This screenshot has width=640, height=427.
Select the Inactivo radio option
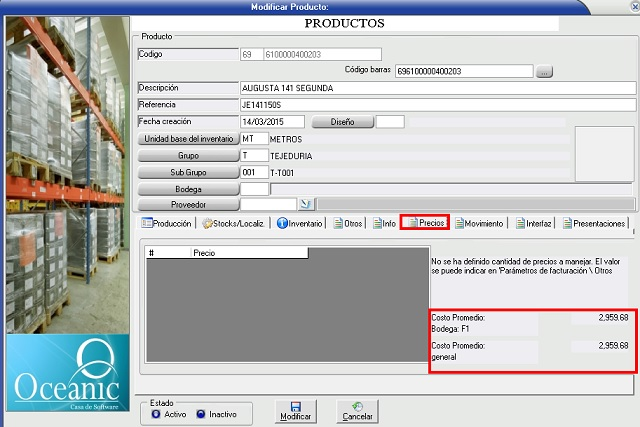(x=201, y=412)
